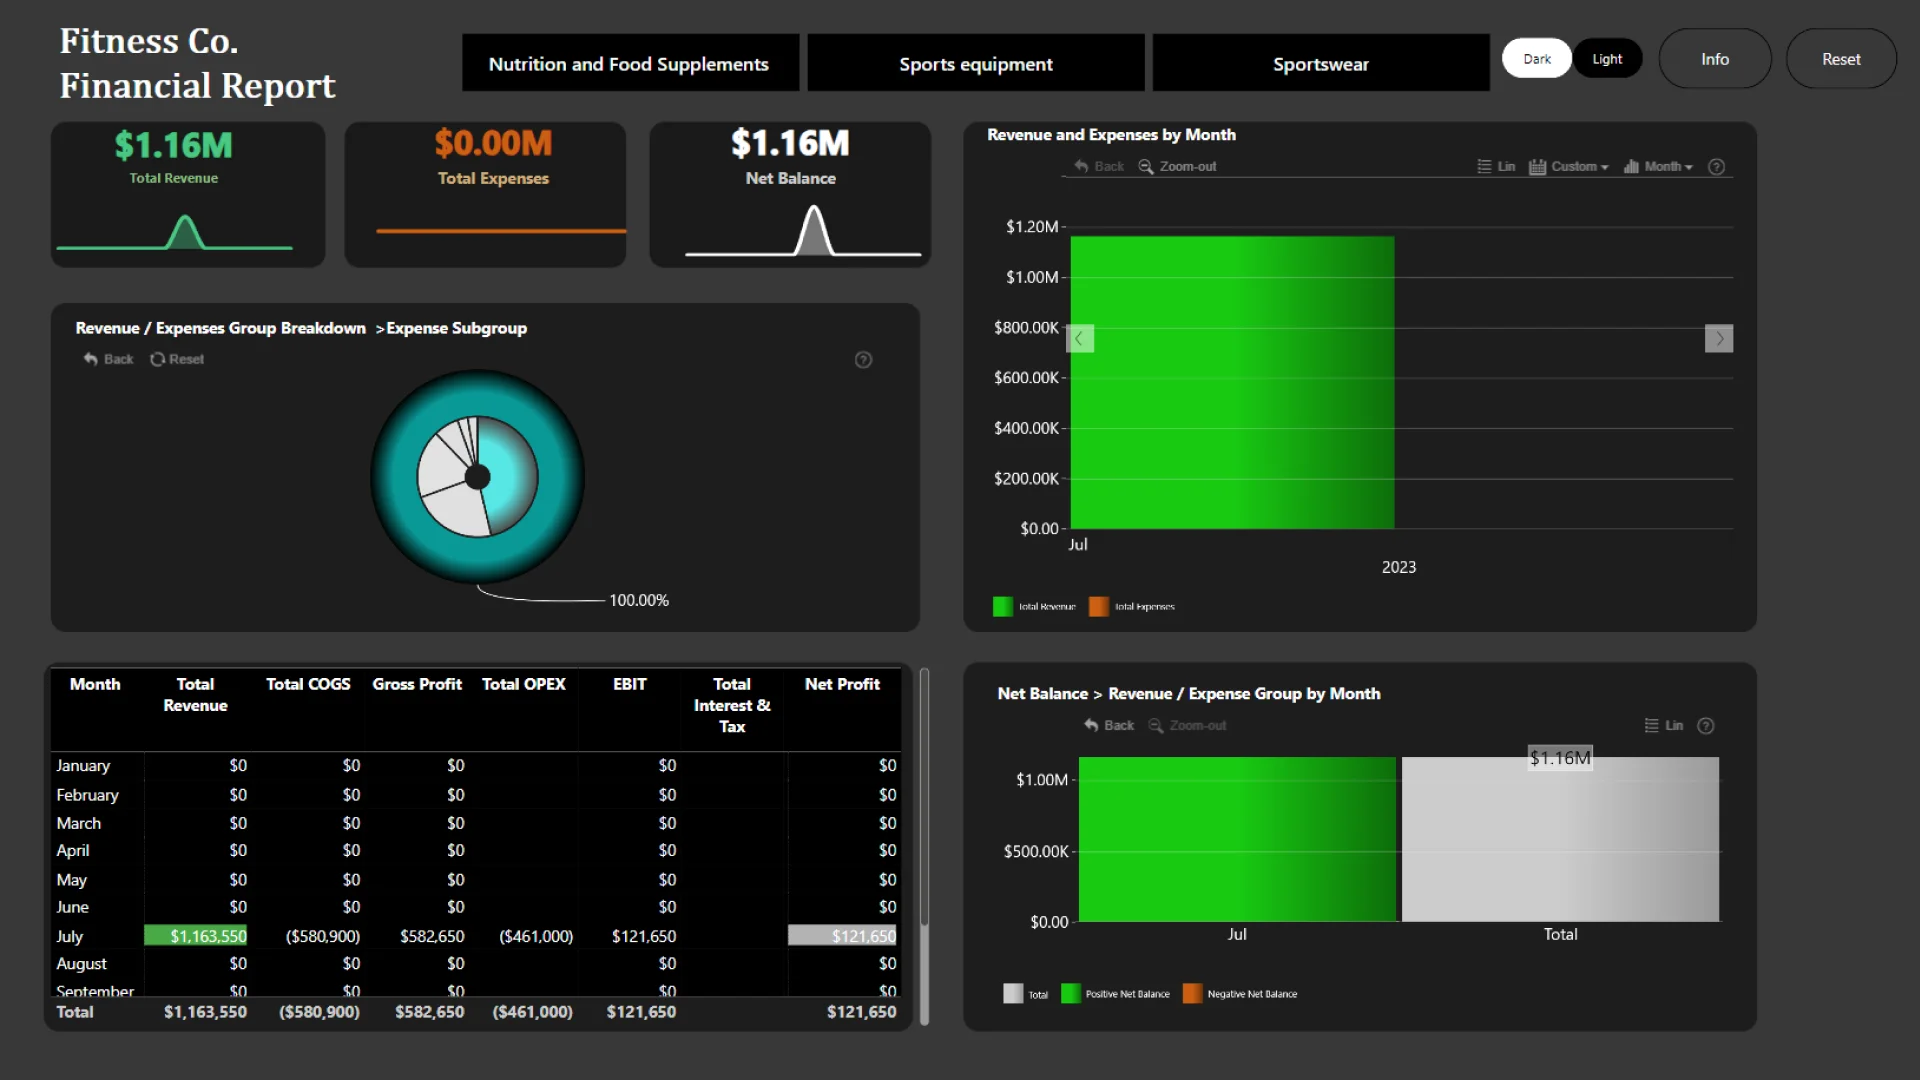This screenshot has height=1080, width=1920.
Task: Toggle Lin scale in Revenue and Expenses chart
Action: [1496, 166]
